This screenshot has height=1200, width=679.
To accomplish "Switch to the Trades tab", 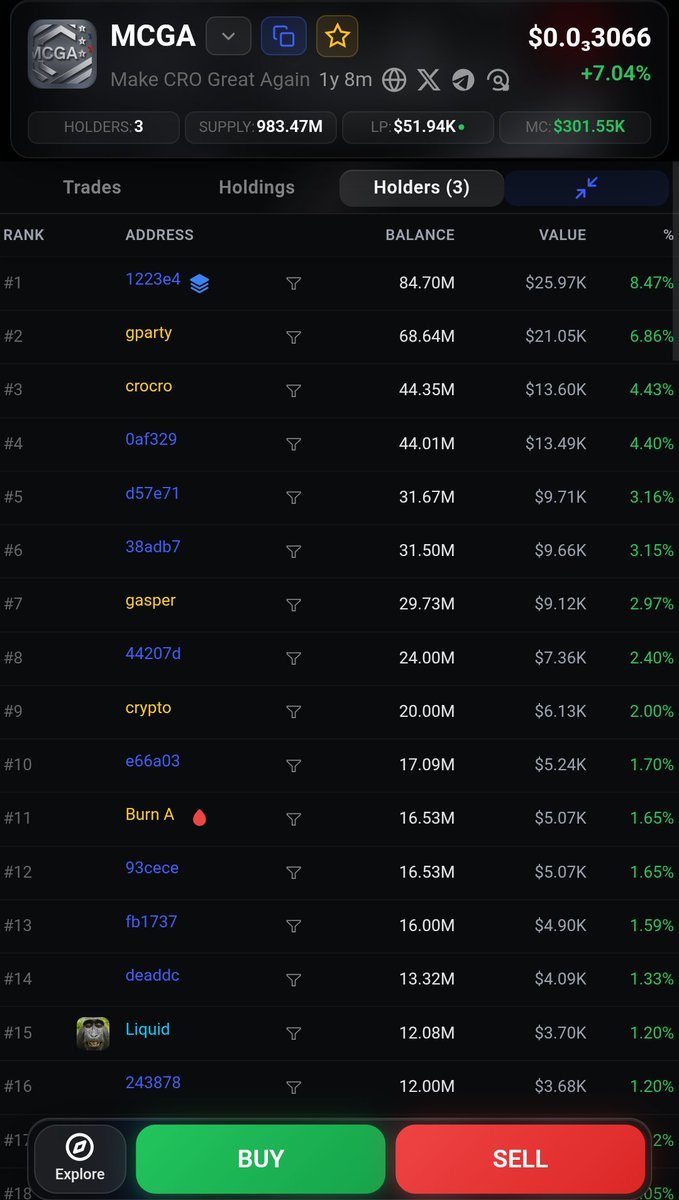I will pos(92,187).
